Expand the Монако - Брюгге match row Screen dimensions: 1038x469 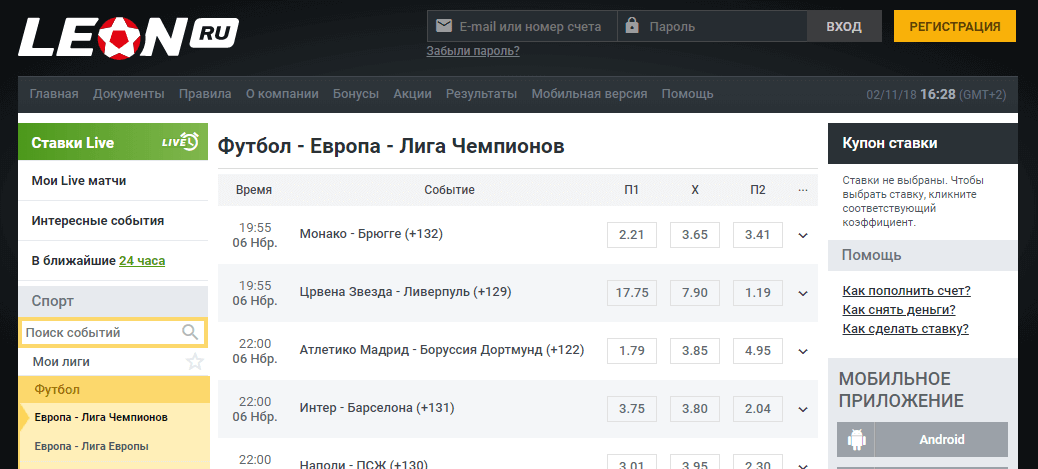click(803, 235)
